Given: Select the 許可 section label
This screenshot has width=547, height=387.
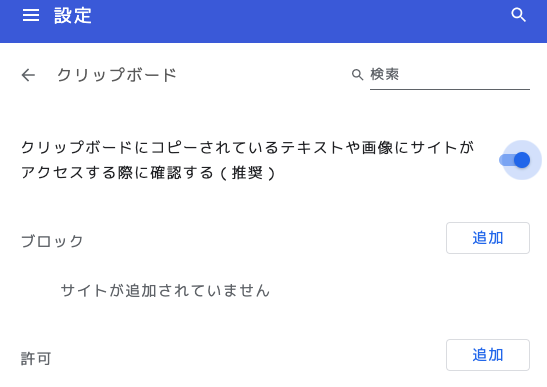Looking at the screenshot, I should tap(36, 358).
